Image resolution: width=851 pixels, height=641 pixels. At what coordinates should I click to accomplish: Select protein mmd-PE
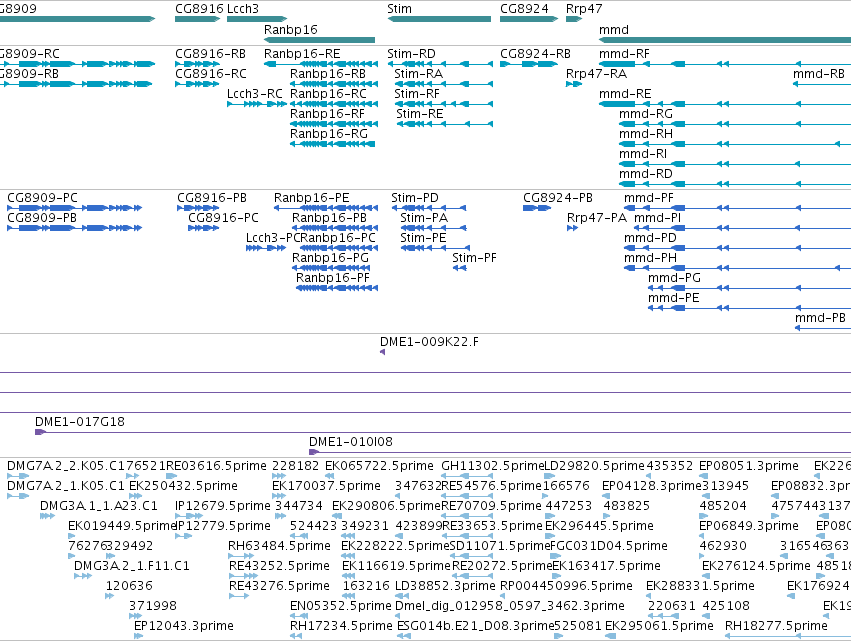750,308
